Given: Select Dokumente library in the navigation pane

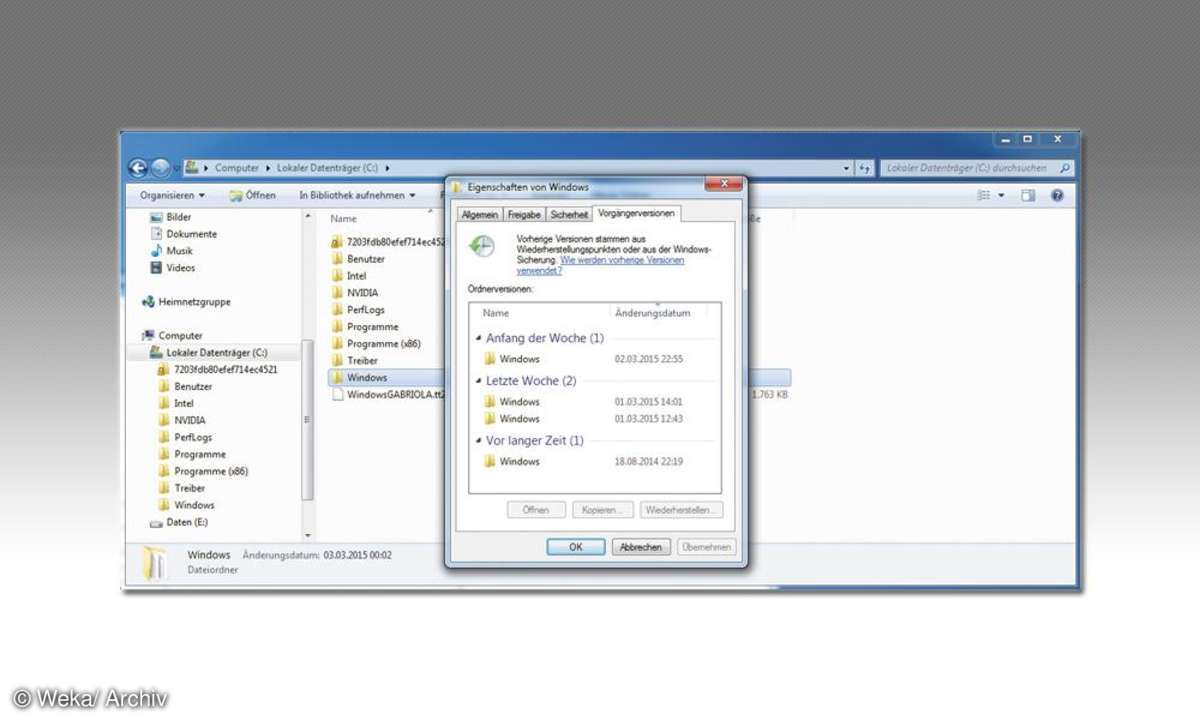Looking at the screenshot, I should (x=184, y=234).
